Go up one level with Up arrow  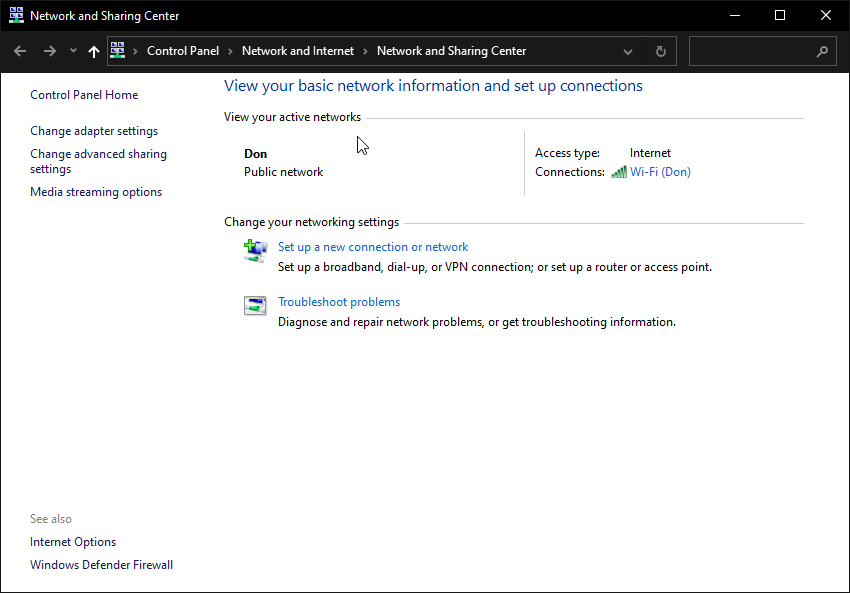[94, 51]
